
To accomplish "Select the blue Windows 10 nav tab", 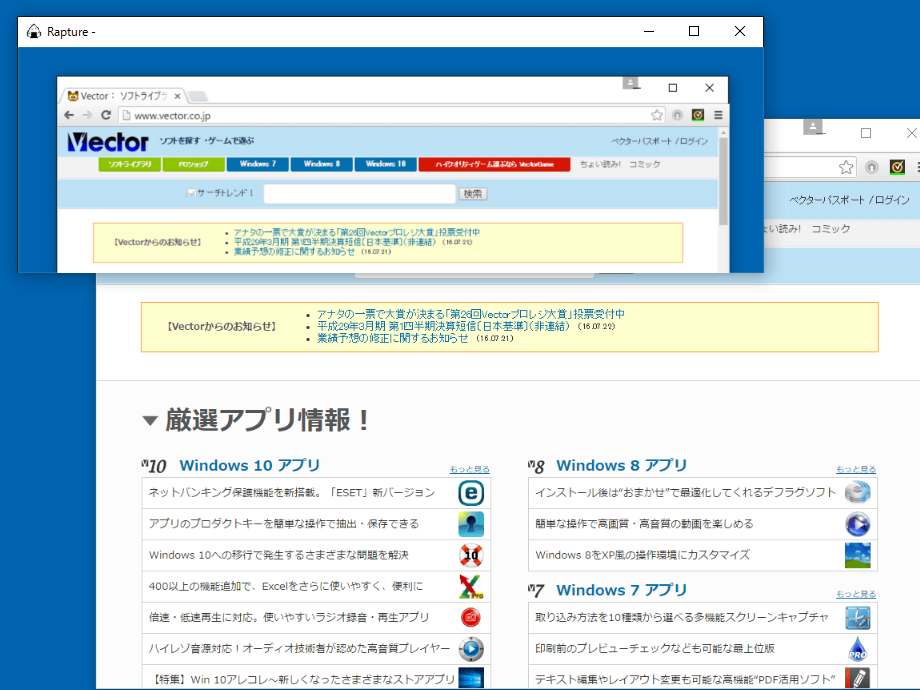I will tap(385, 164).
